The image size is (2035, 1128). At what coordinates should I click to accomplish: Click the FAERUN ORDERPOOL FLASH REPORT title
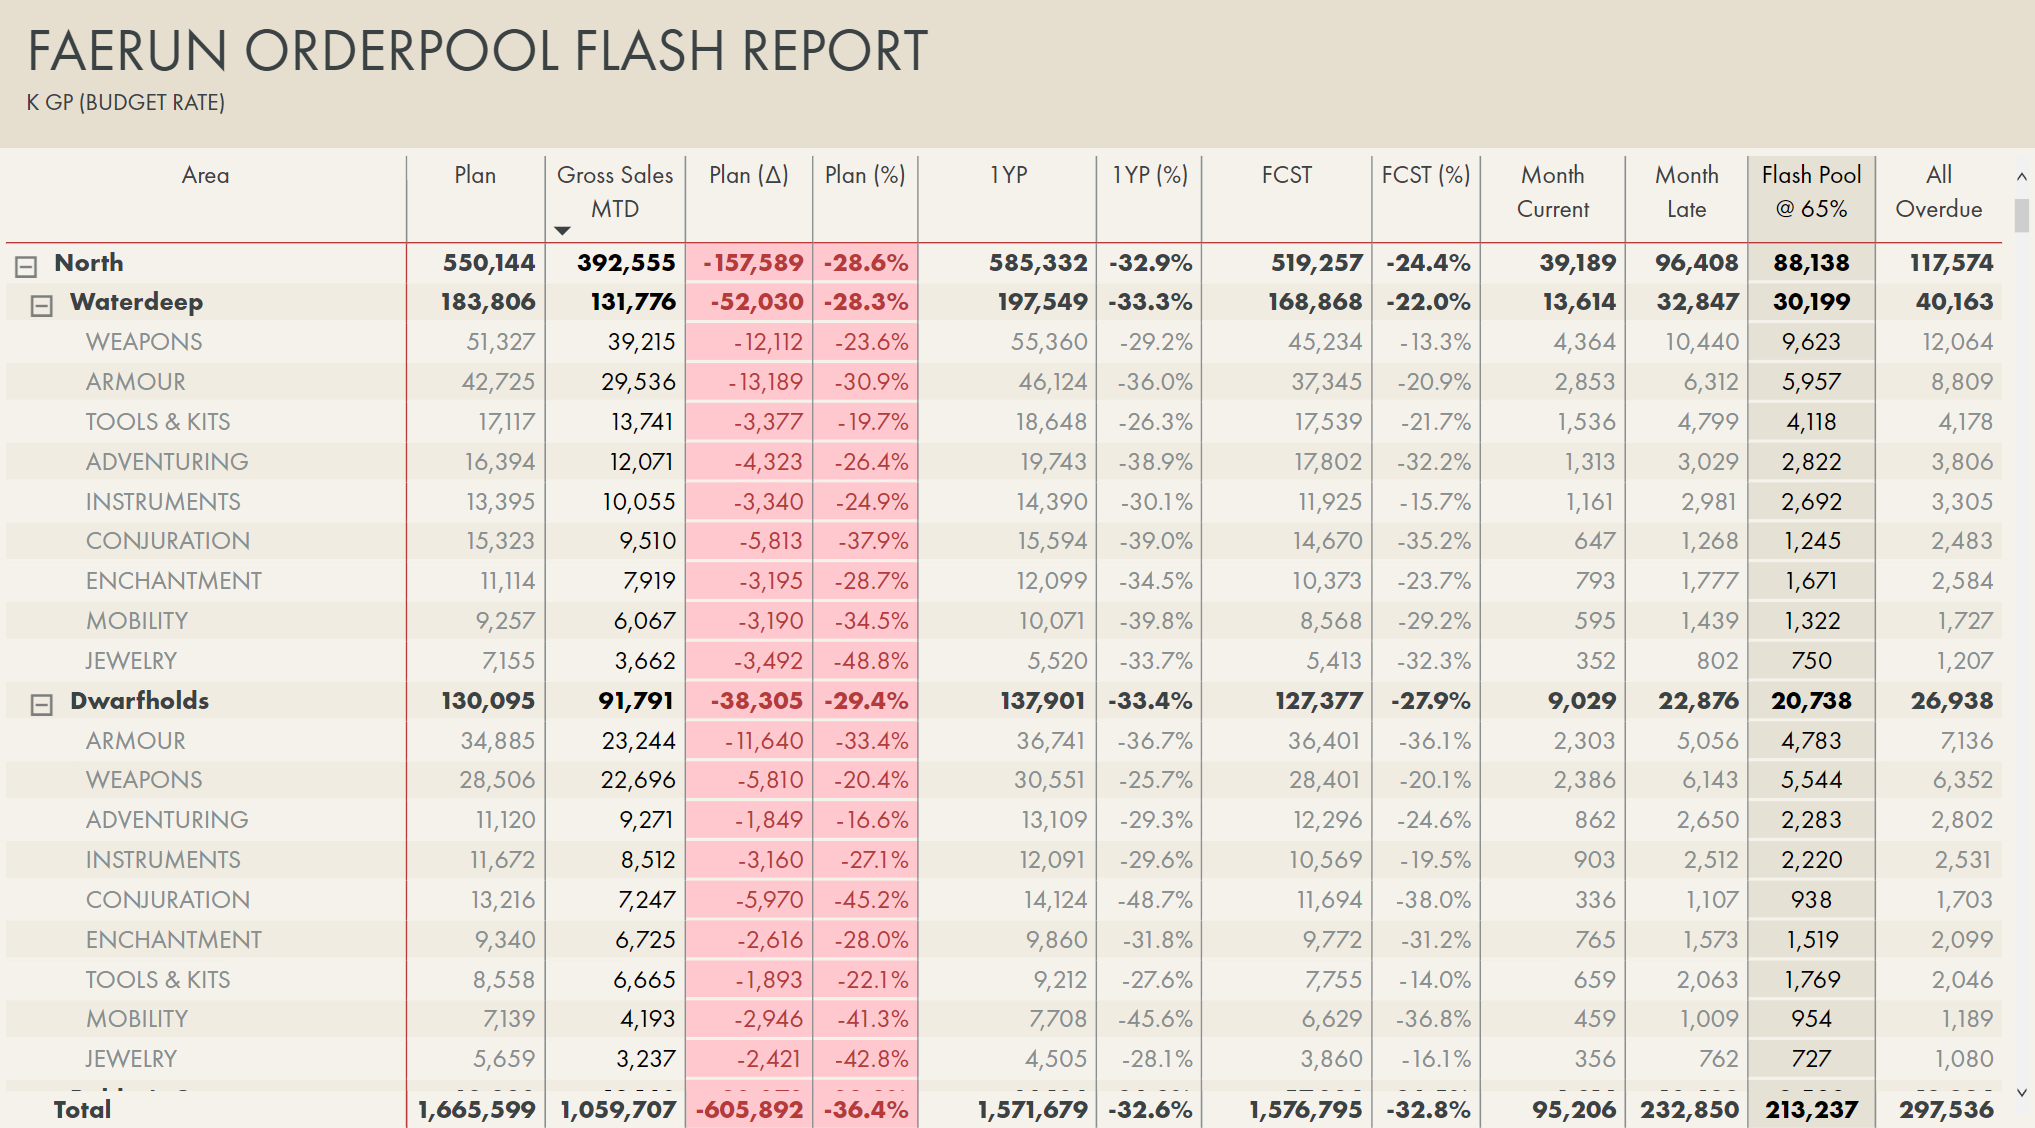click(x=477, y=52)
